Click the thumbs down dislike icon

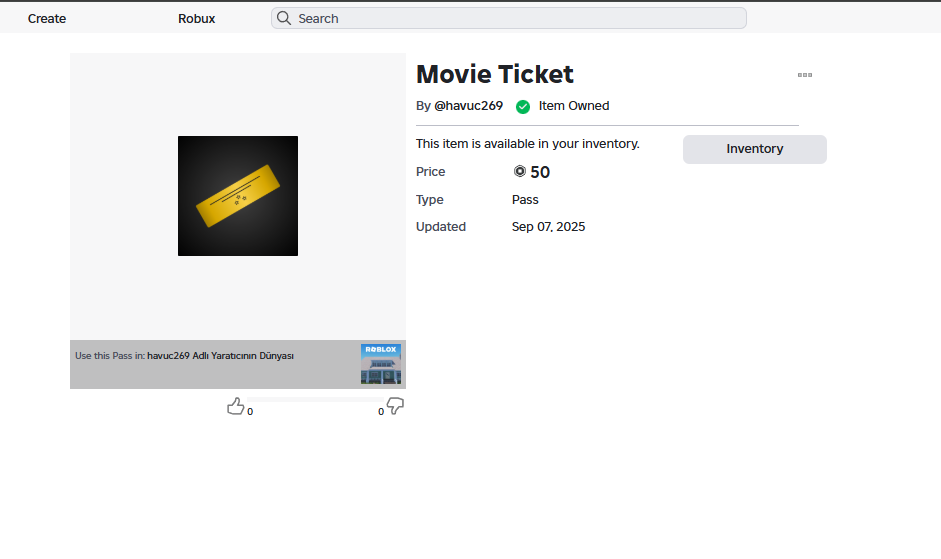[395, 406]
